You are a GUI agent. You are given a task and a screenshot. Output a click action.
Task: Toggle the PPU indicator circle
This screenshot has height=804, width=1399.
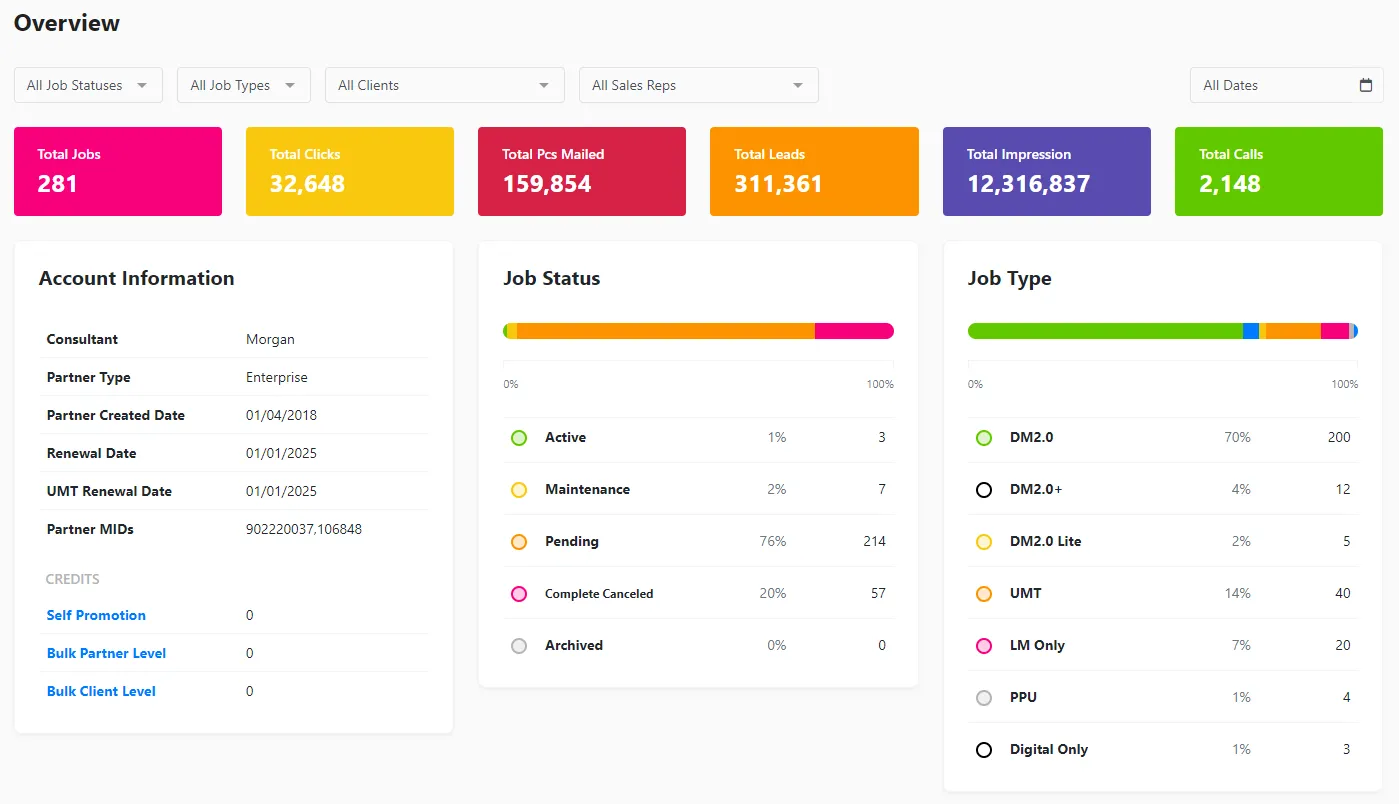pos(983,697)
